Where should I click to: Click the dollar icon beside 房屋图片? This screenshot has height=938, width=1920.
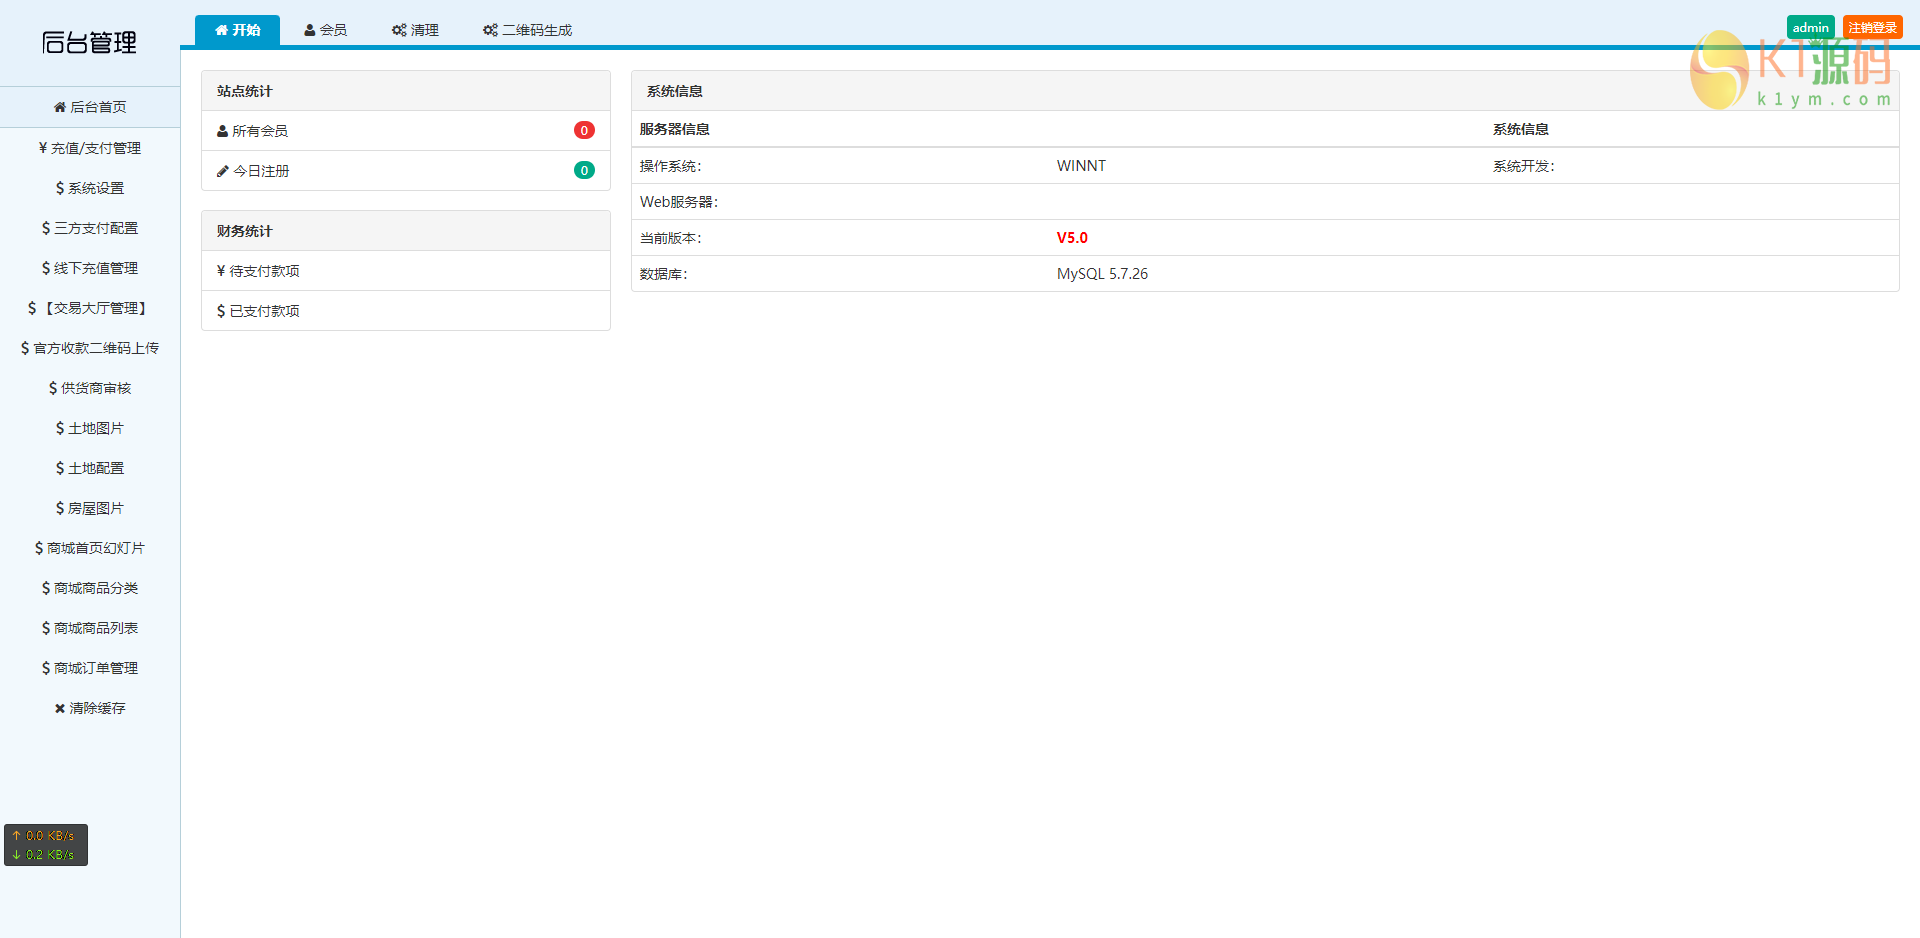tap(60, 508)
